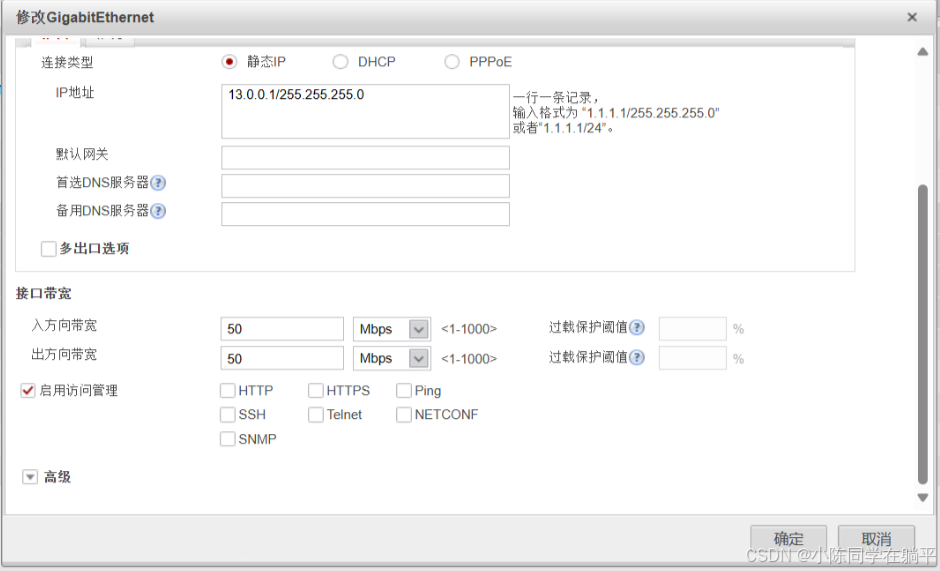The width and height of the screenshot is (940, 571).
Task: Click the 入方向带宽 value field
Action: tap(282, 329)
